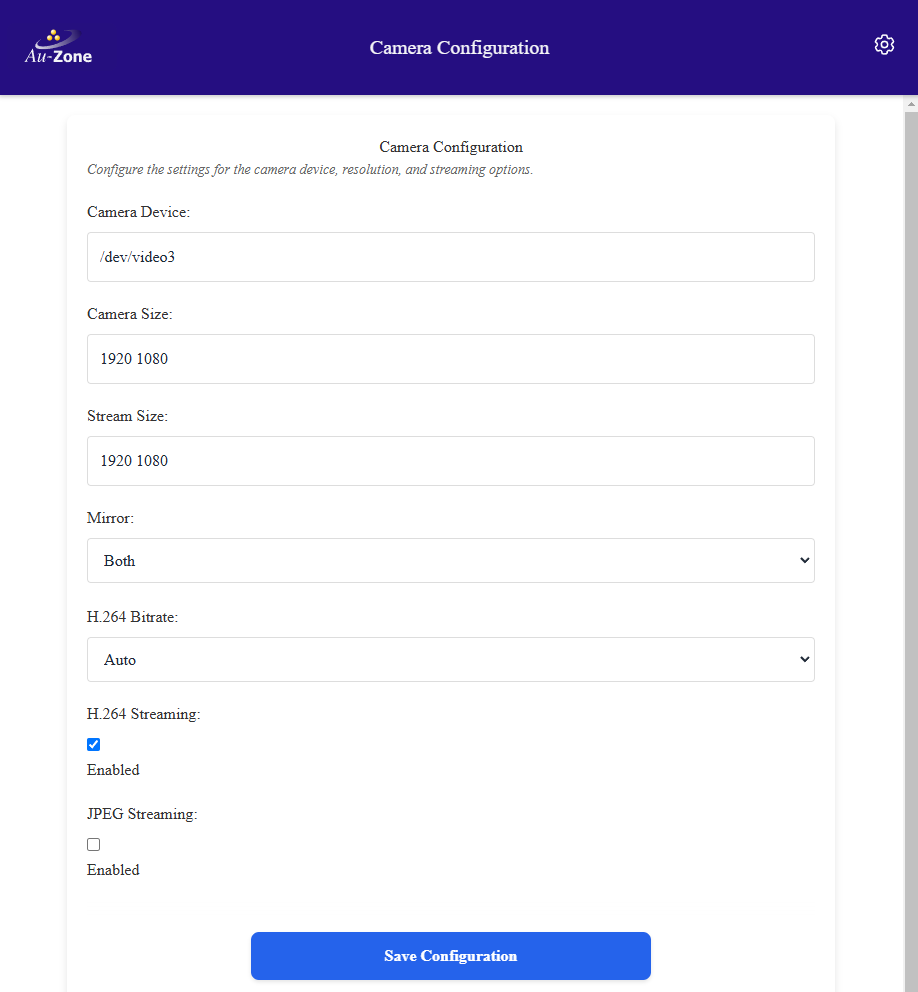Click the H.264 Bitrate dropdown chevron arrow
The width and height of the screenshot is (918, 992).
pyautogui.click(x=803, y=659)
